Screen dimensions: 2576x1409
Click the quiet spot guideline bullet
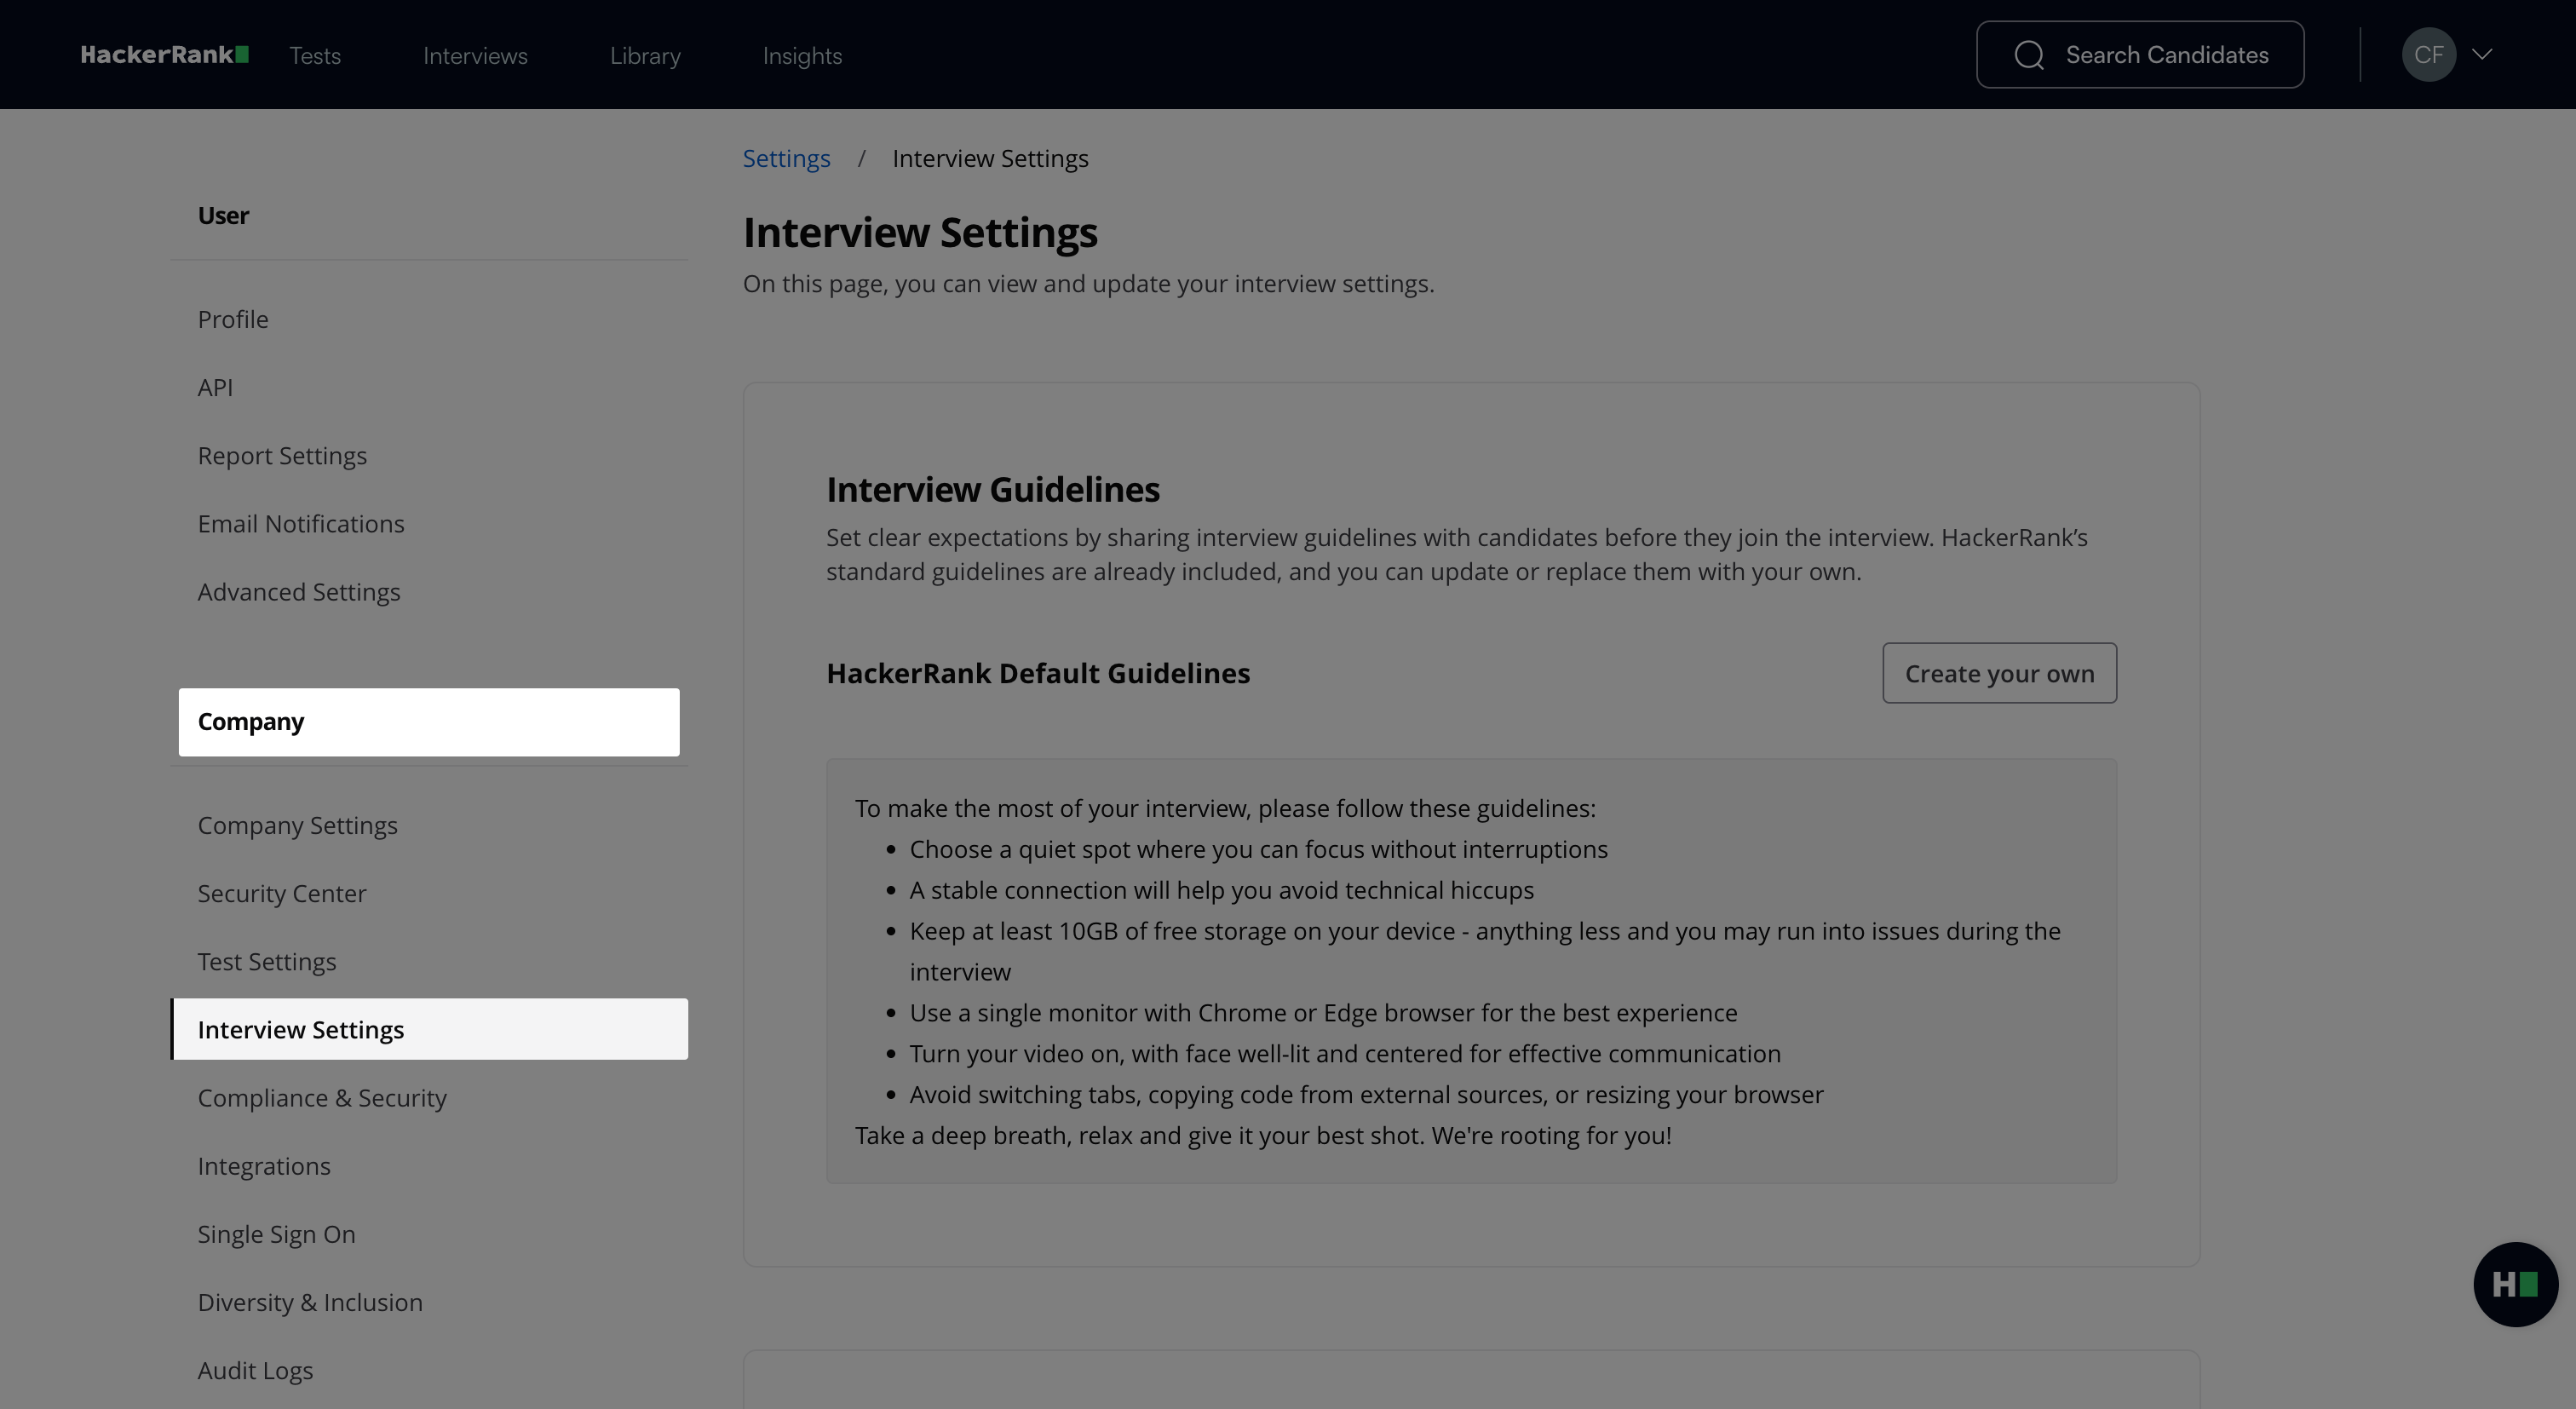coord(1258,849)
